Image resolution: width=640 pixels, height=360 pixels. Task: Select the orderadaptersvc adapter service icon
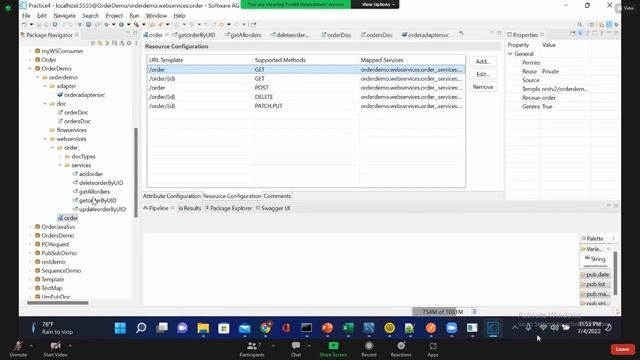coord(60,95)
